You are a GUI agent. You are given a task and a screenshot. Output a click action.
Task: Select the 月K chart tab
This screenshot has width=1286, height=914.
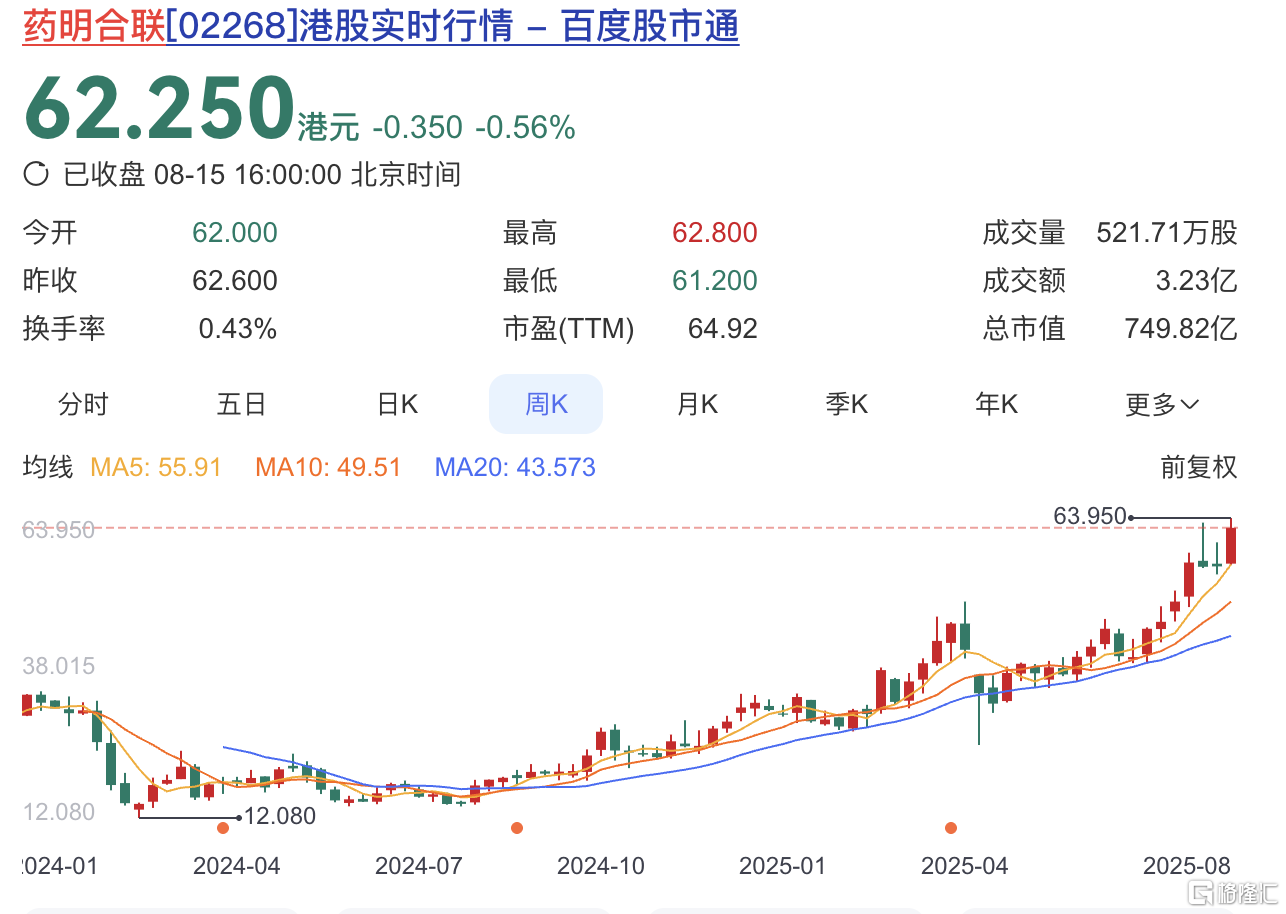click(697, 404)
